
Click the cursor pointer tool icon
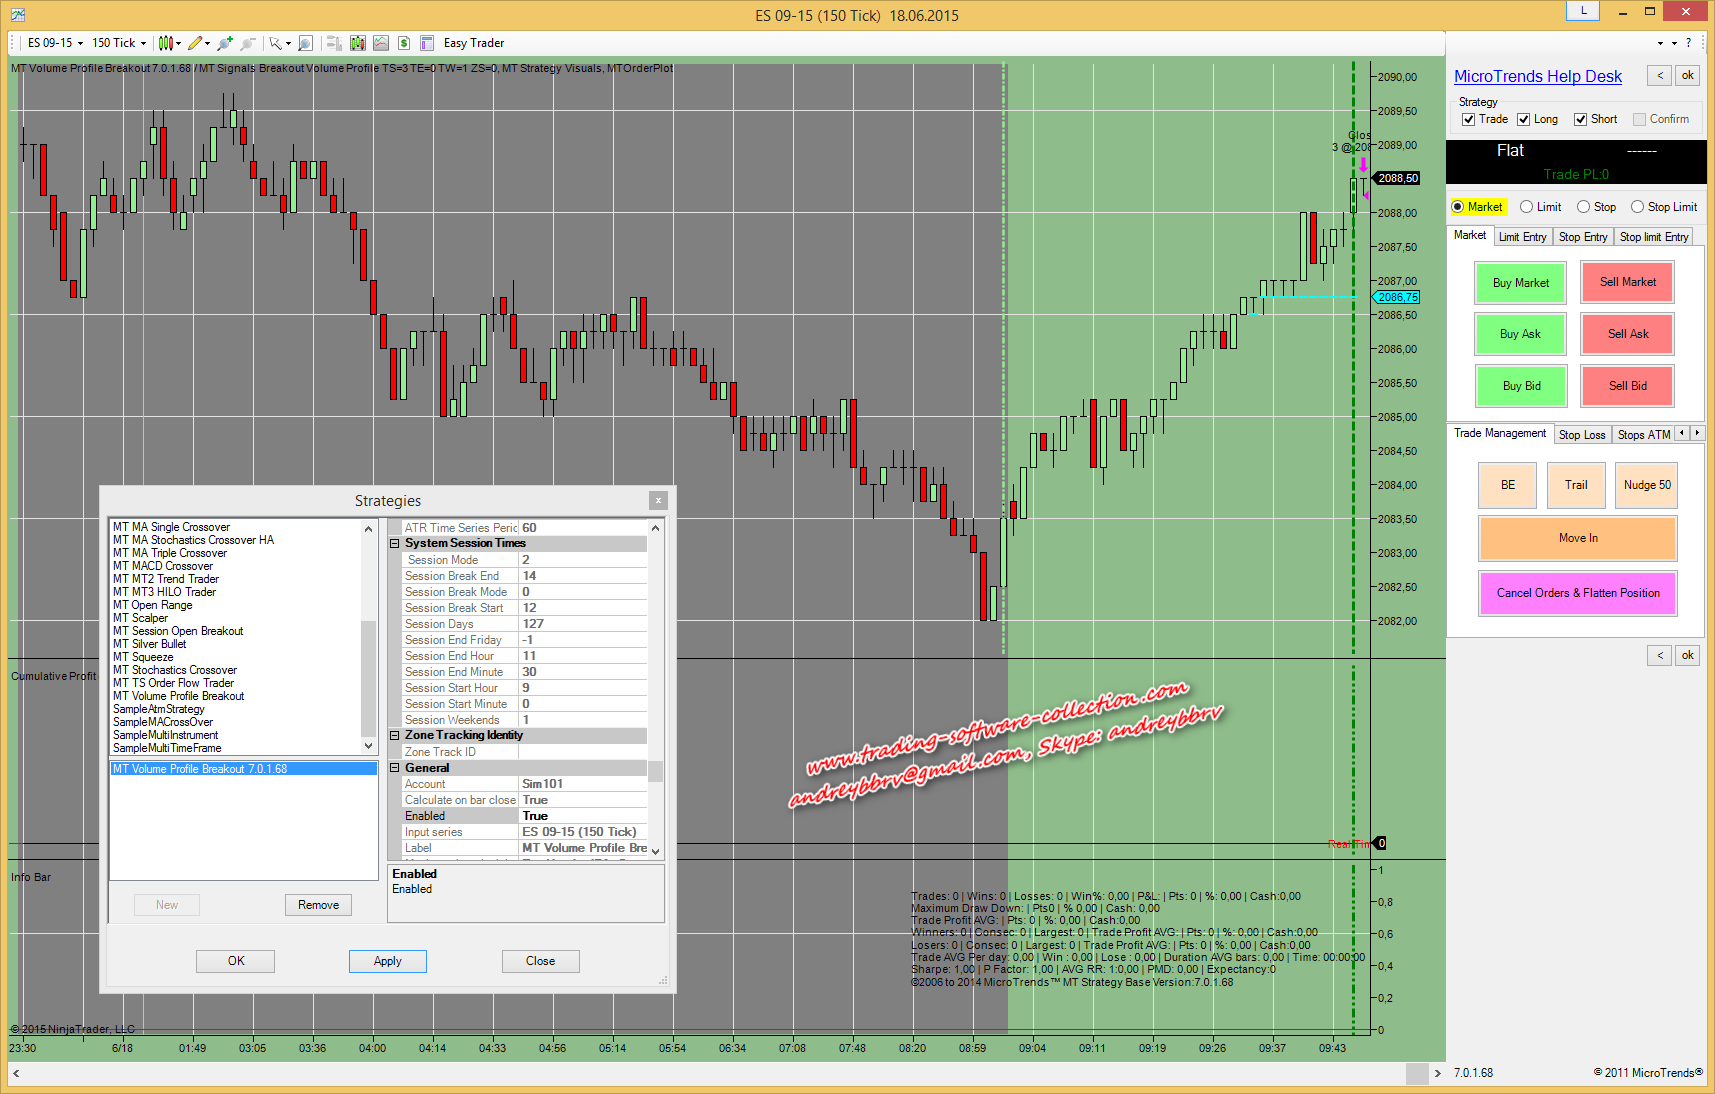[x=275, y=43]
